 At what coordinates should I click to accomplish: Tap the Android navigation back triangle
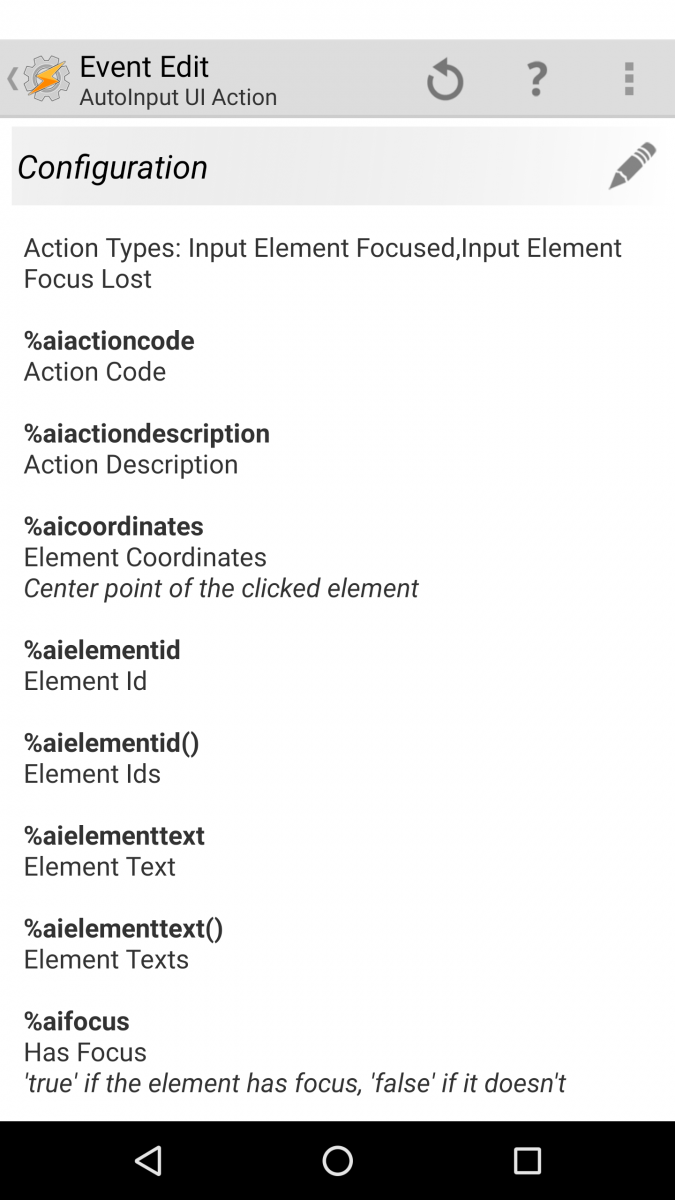click(148, 1160)
